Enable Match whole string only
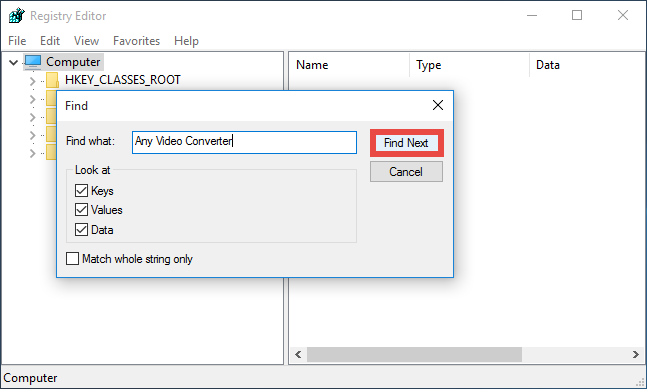 click(73, 259)
